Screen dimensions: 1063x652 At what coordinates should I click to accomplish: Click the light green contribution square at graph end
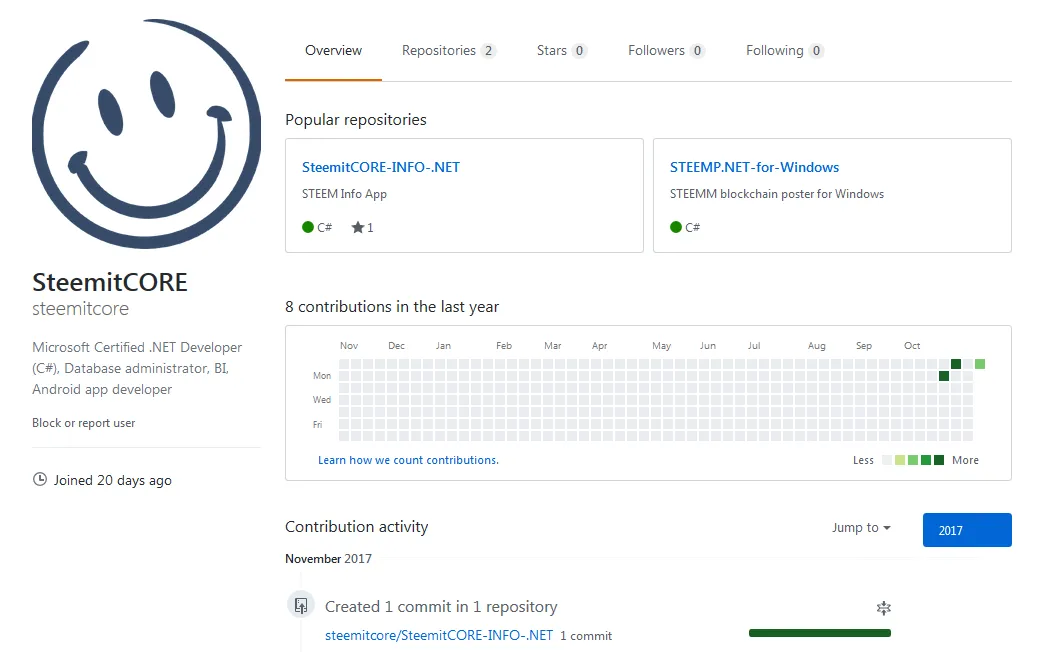(980, 364)
